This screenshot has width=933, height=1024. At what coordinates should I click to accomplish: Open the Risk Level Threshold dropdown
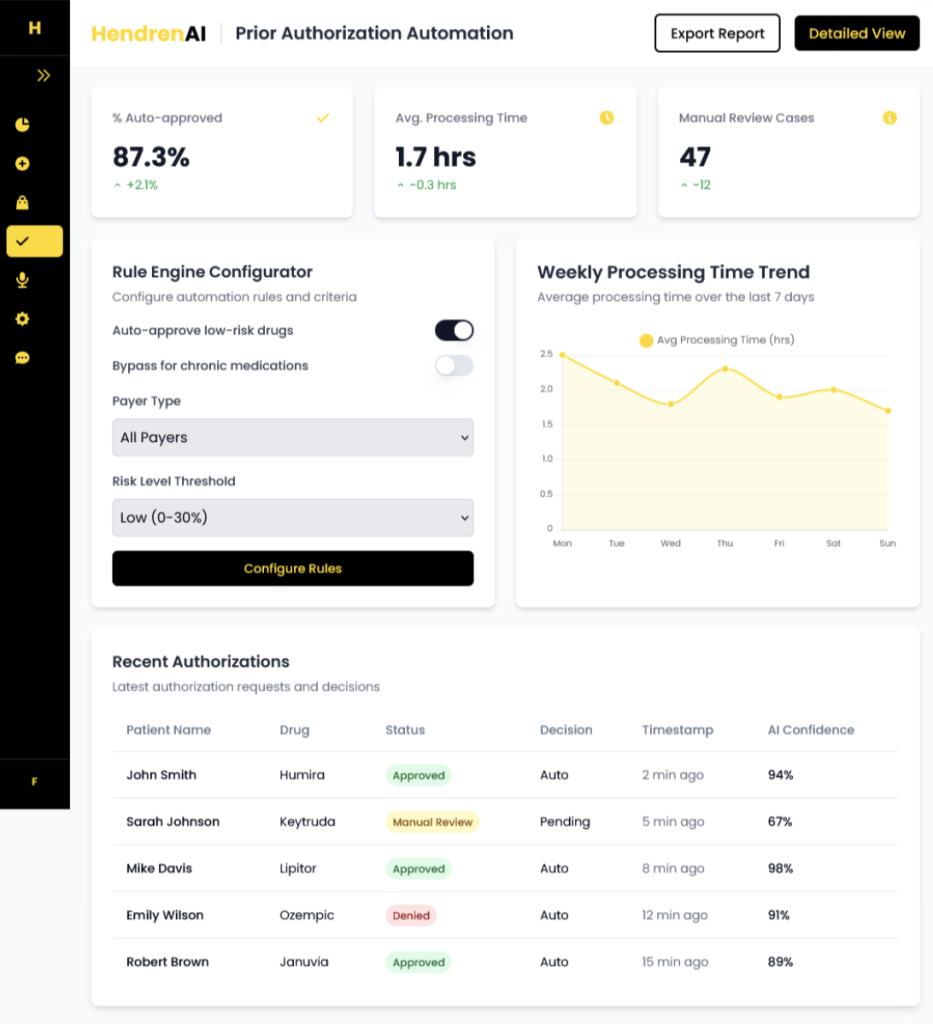(292, 518)
